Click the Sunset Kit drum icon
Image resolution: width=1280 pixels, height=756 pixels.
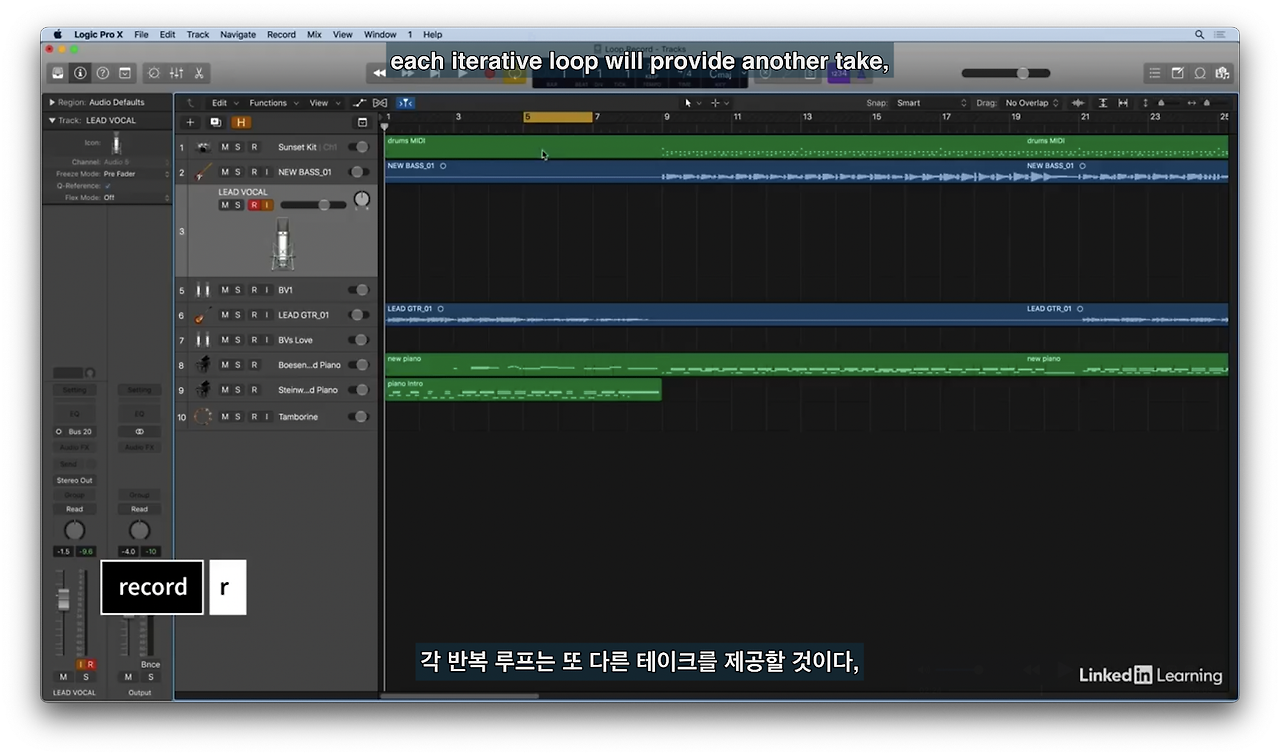point(203,147)
